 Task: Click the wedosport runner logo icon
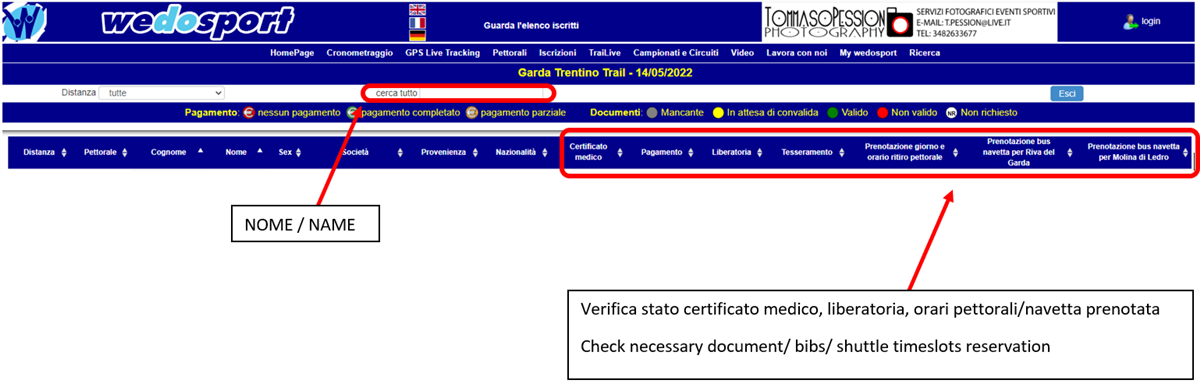tap(22, 23)
